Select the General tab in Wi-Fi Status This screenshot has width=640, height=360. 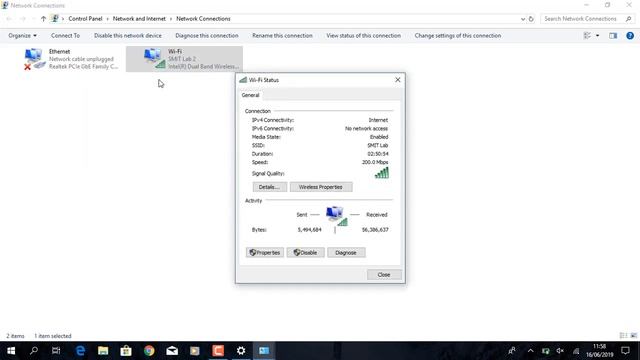point(250,95)
